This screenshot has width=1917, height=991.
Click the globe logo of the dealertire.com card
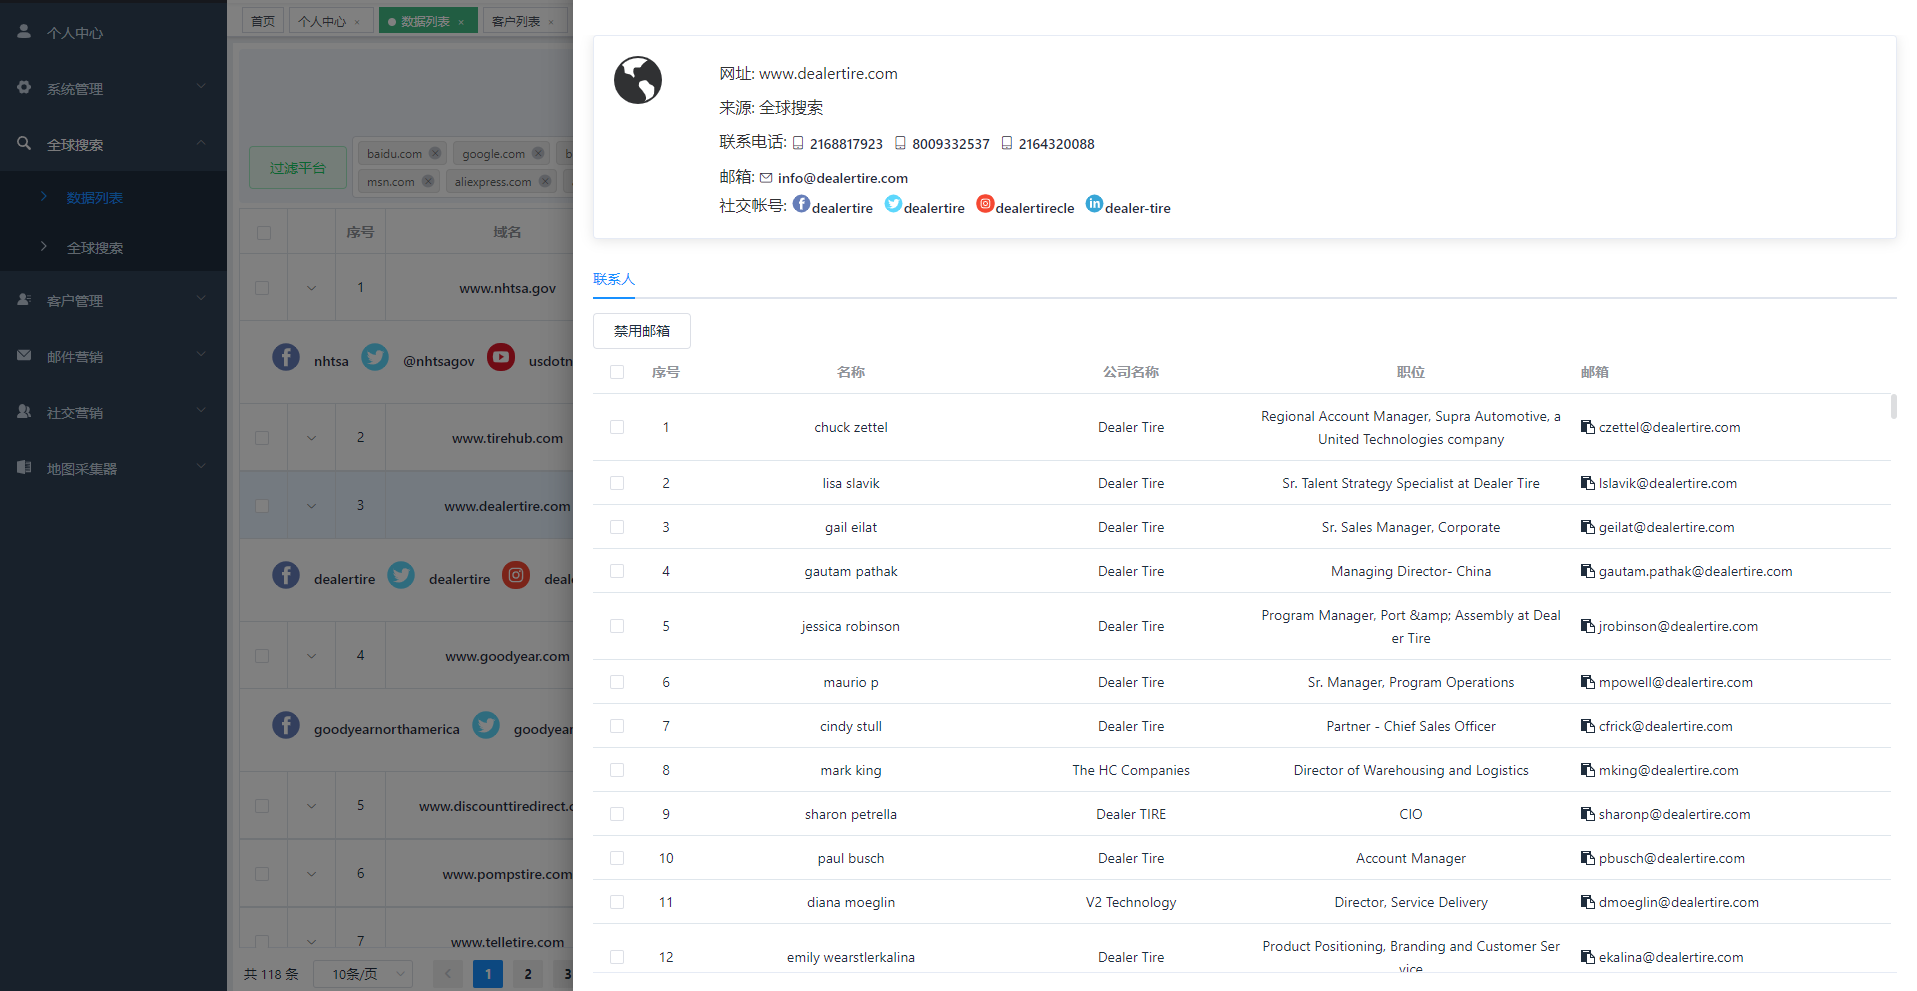pos(638,80)
